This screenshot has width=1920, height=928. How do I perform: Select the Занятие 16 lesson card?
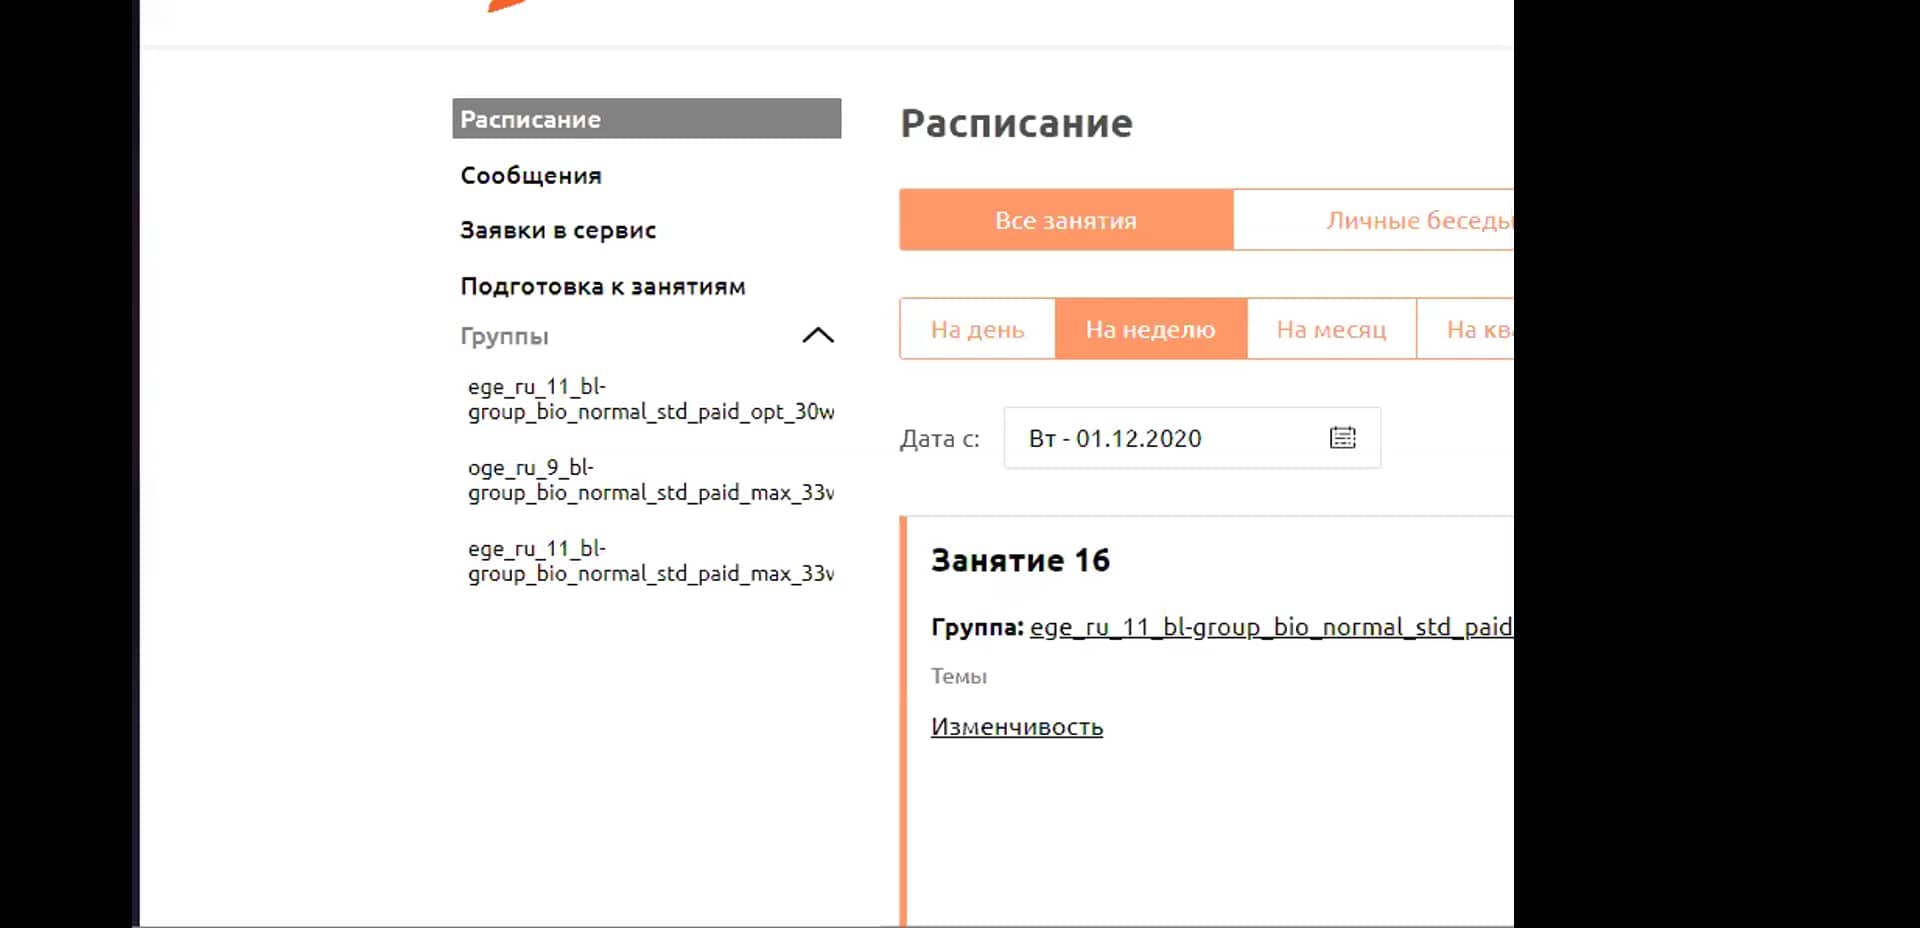(1021, 560)
